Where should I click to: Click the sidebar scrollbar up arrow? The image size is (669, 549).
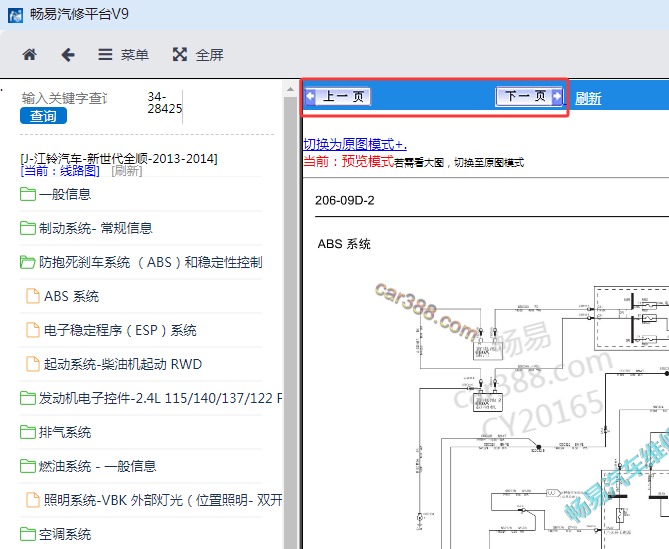click(x=291, y=90)
